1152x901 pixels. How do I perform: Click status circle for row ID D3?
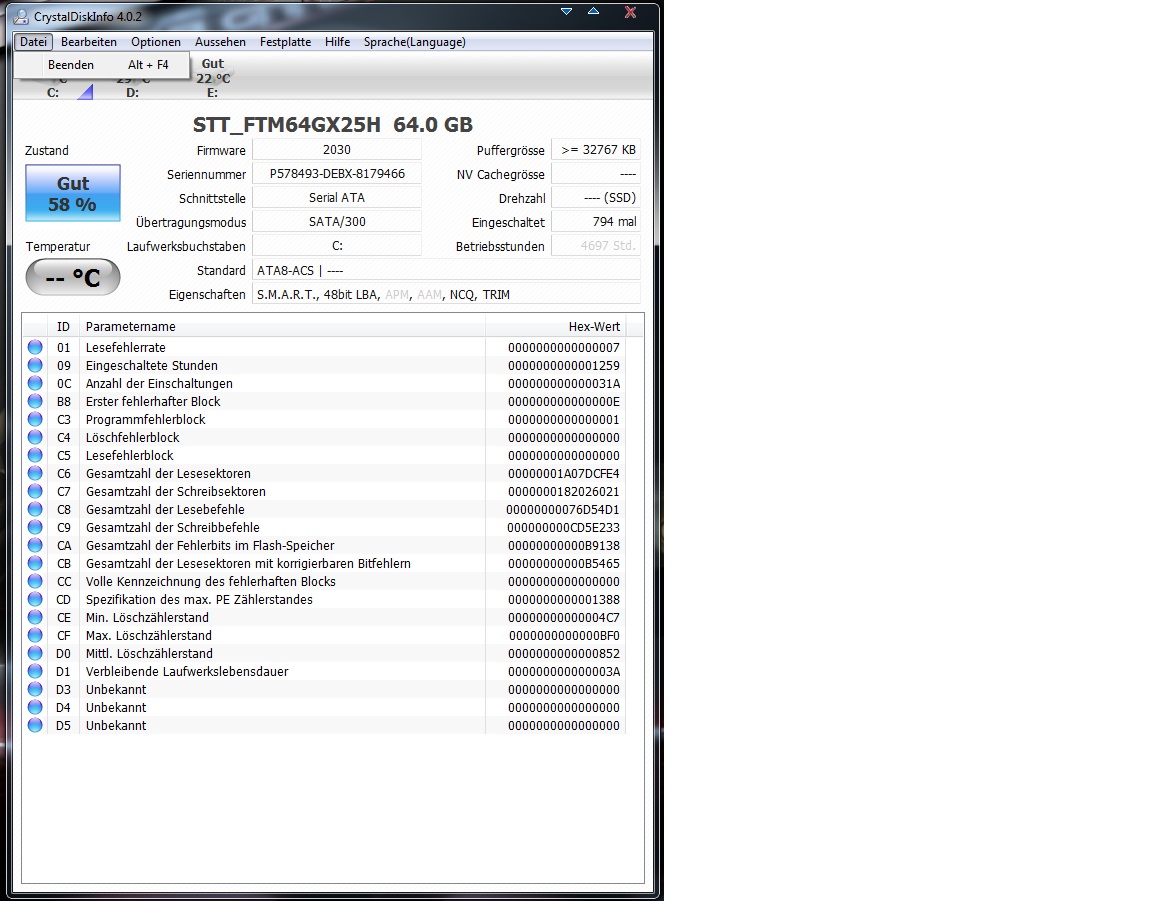coord(35,689)
